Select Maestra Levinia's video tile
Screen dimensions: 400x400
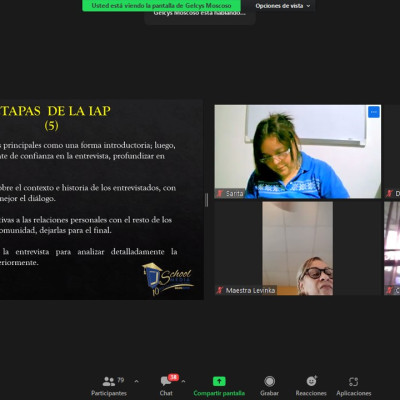point(297,248)
